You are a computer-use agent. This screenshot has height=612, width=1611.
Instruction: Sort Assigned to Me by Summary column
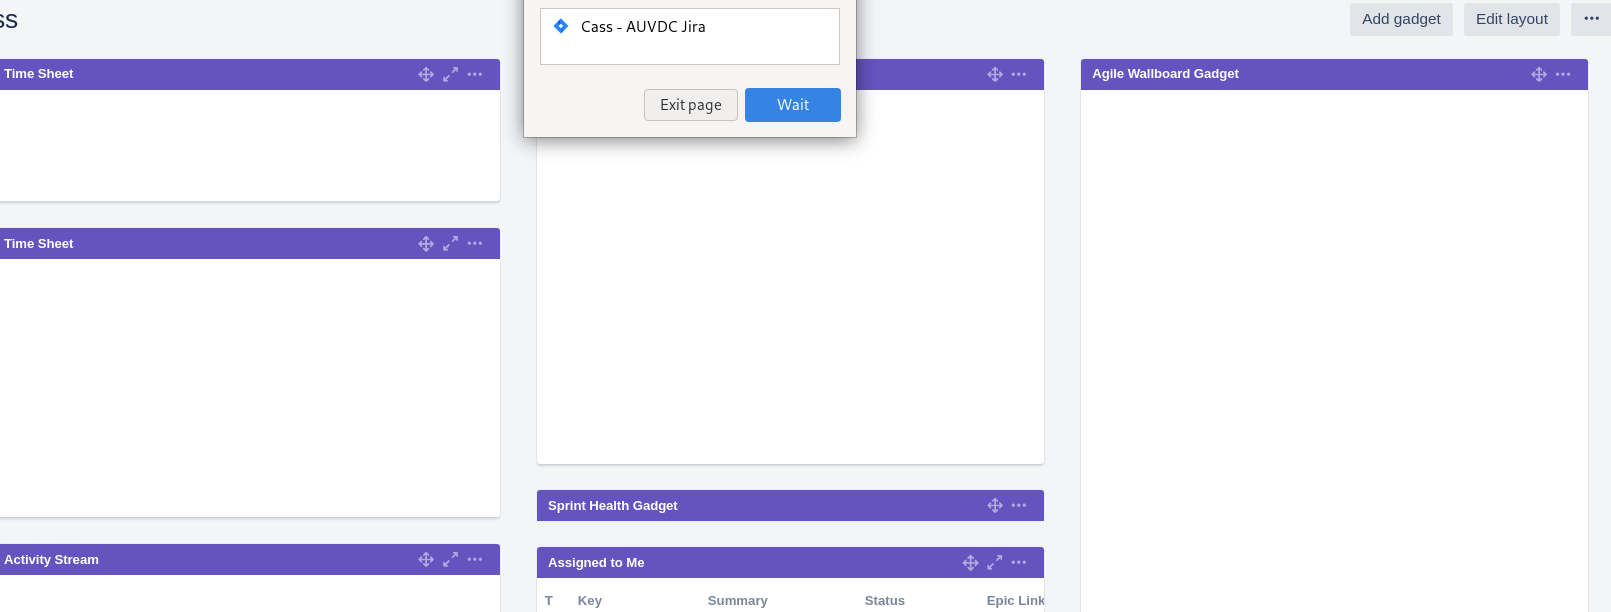(x=738, y=601)
